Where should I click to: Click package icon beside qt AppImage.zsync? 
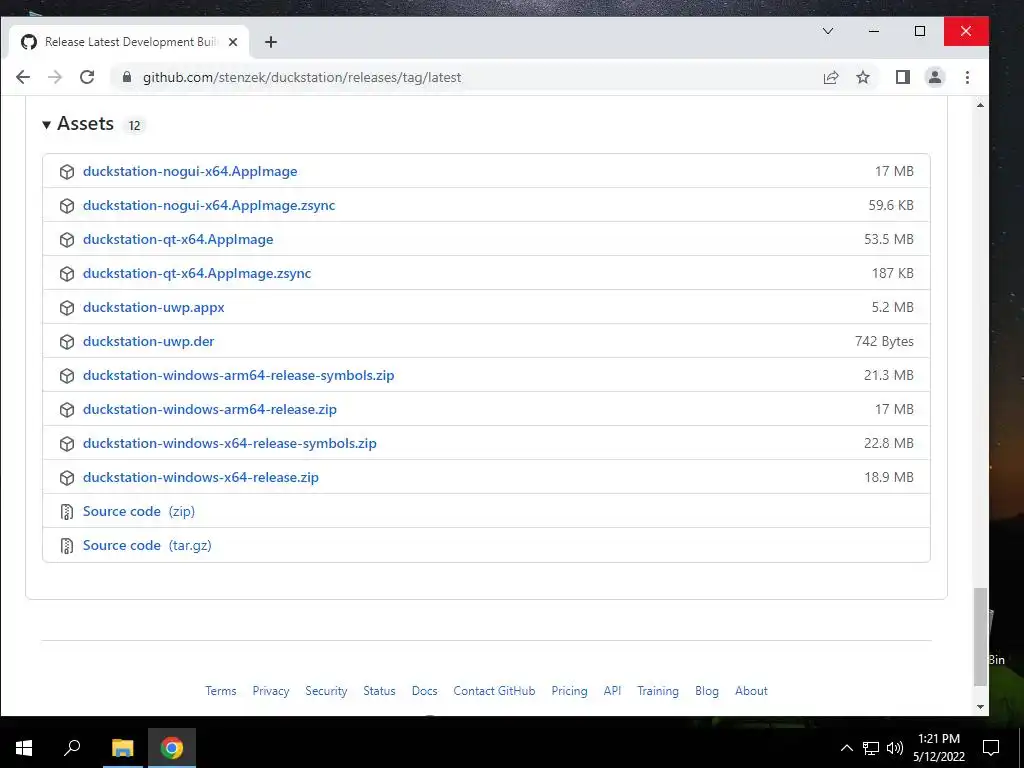pyautogui.click(x=67, y=274)
